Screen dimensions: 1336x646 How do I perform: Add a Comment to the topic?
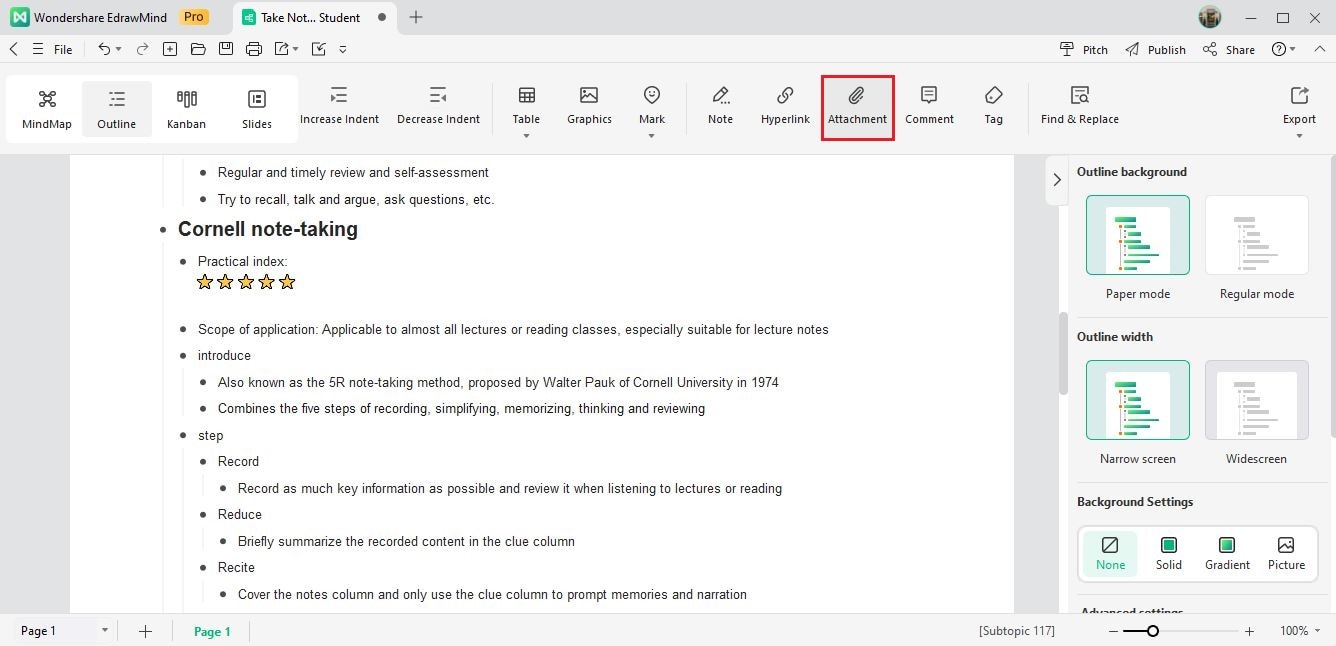point(929,106)
